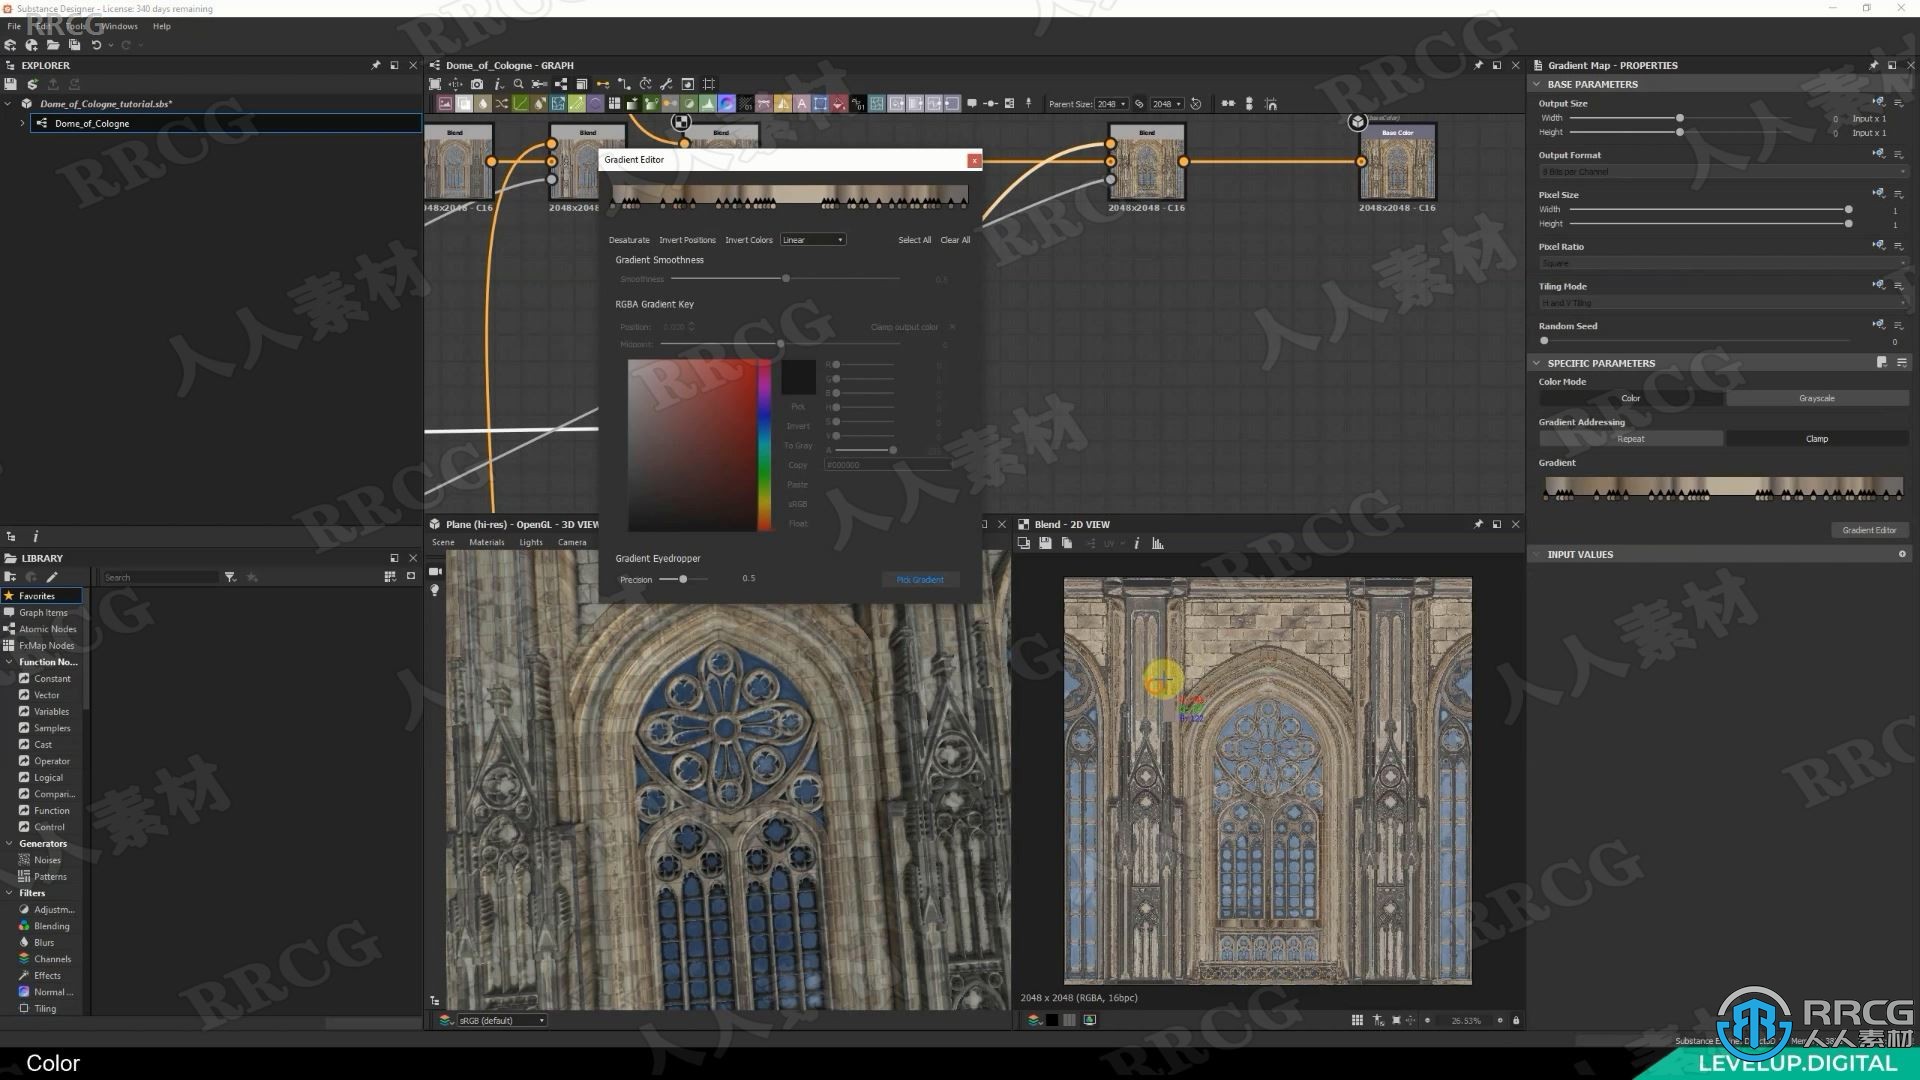Screen dimensions: 1920x1080
Task: Click the 3D View panel icon
Action: coord(433,524)
